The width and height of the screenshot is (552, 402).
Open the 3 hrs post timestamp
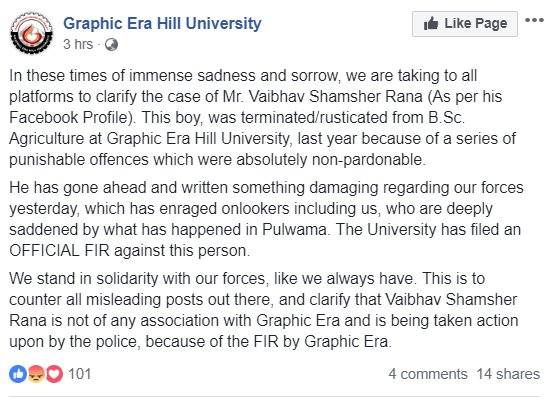(78, 44)
